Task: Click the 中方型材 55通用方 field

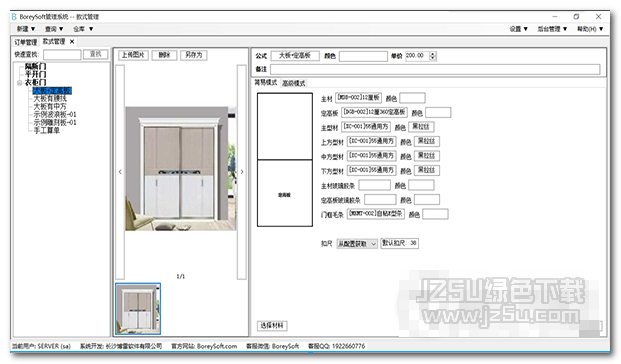Action: 371,156
